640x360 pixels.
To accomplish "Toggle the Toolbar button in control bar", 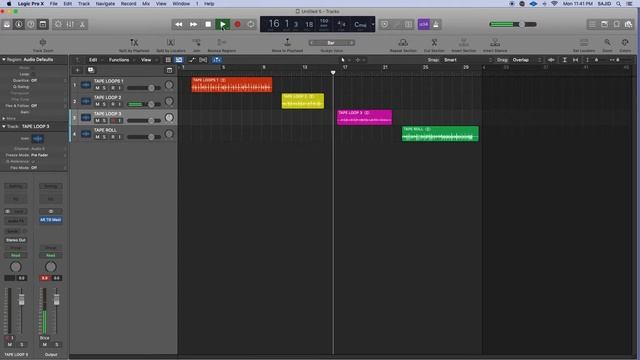I will [x=43, y=24].
